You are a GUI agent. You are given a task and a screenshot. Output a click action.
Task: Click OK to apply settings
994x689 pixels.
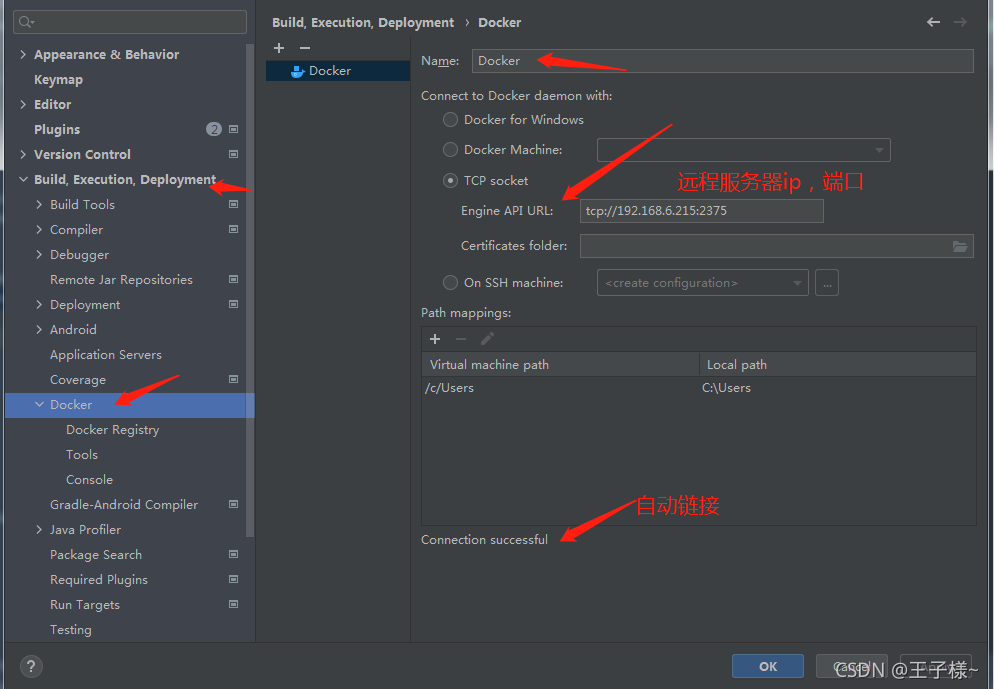tap(768, 666)
